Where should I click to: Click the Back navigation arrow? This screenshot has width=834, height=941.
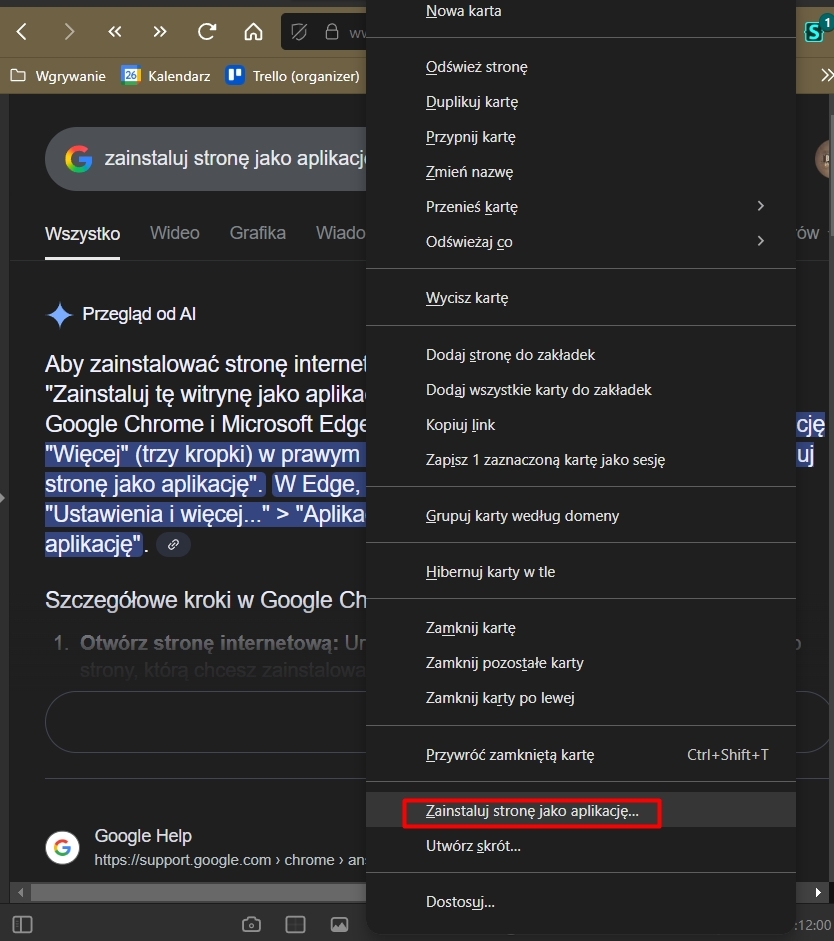pyautogui.click(x=22, y=32)
